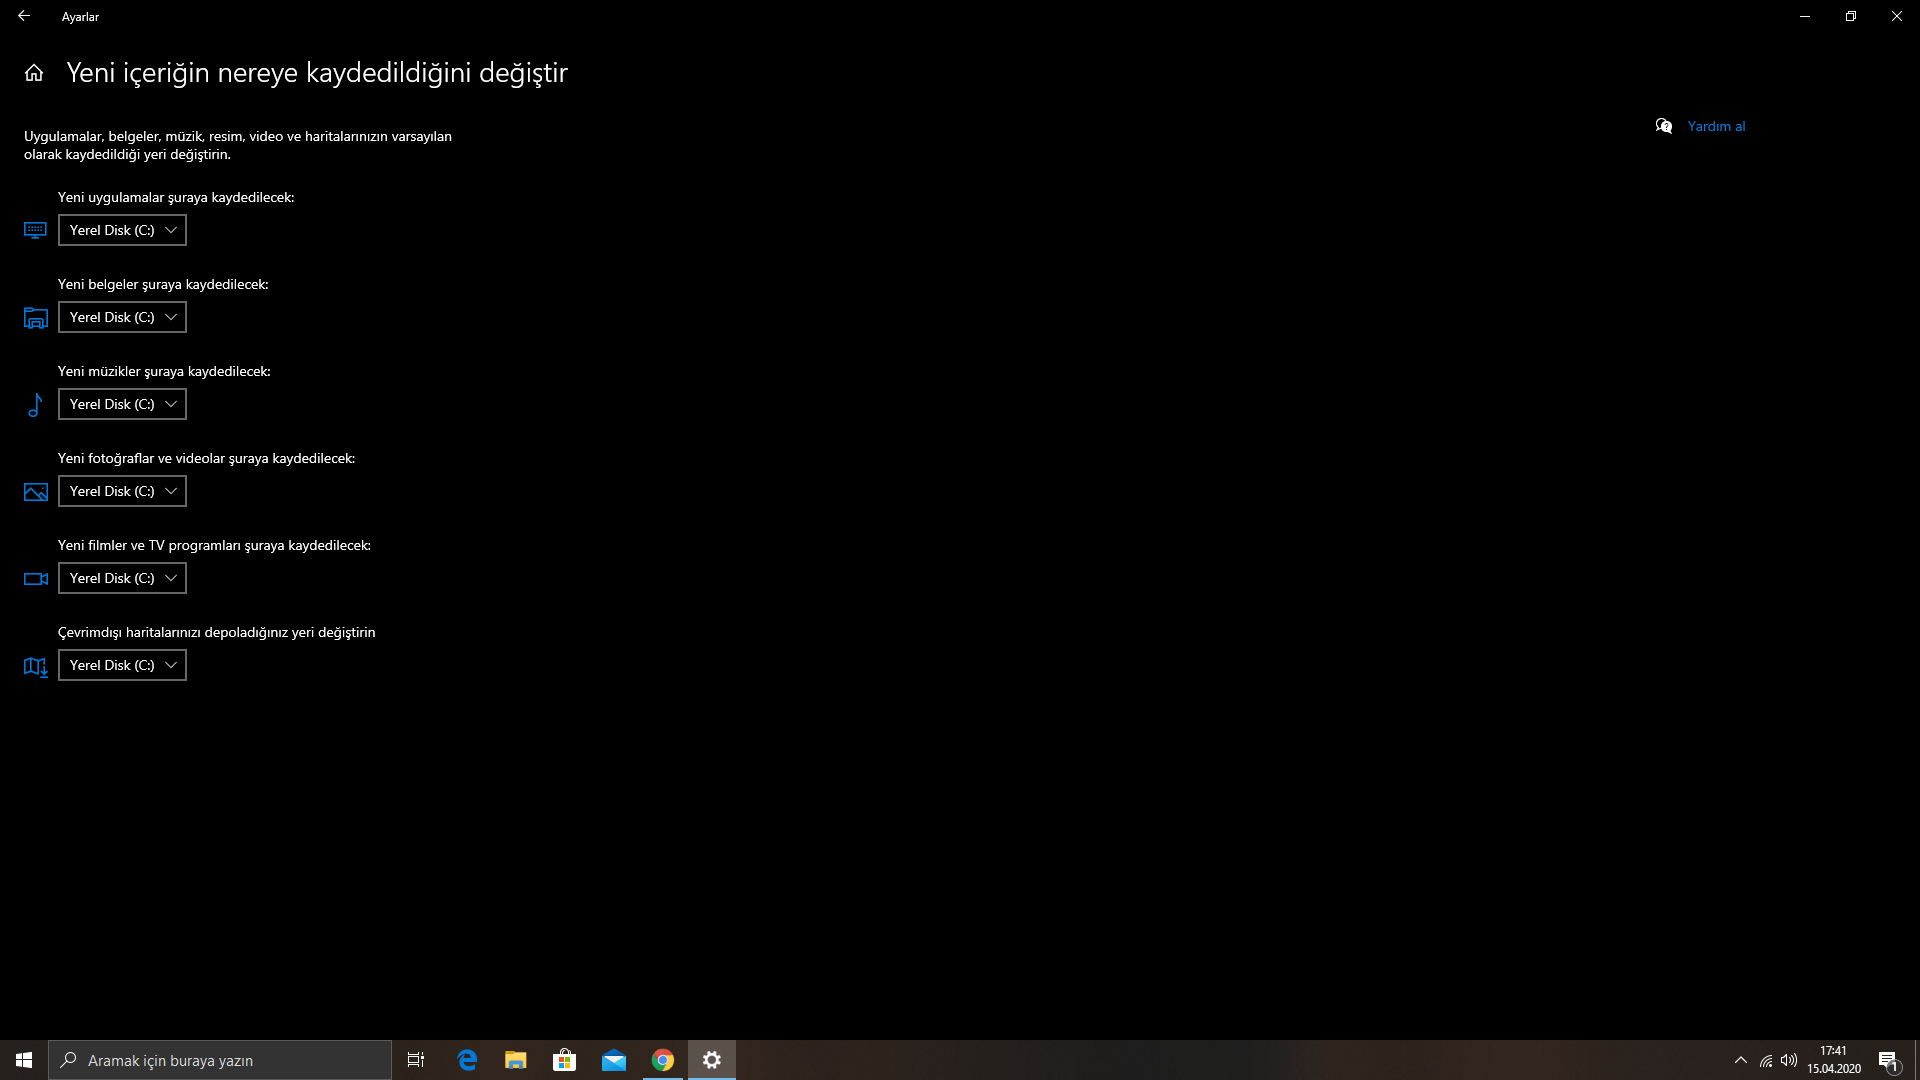Expand movies and TV programs location dropdown
Image resolution: width=1920 pixels, height=1080 pixels.
[122, 578]
